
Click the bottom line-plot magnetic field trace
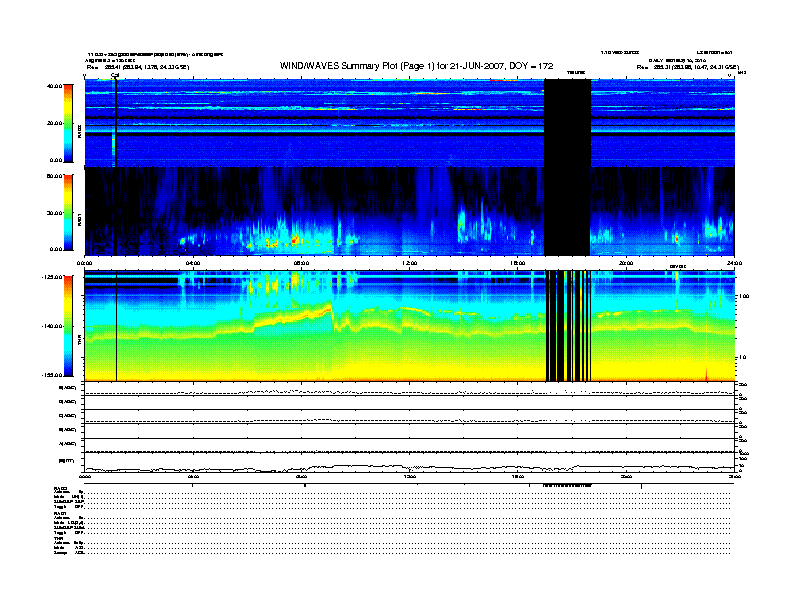(409, 467)
